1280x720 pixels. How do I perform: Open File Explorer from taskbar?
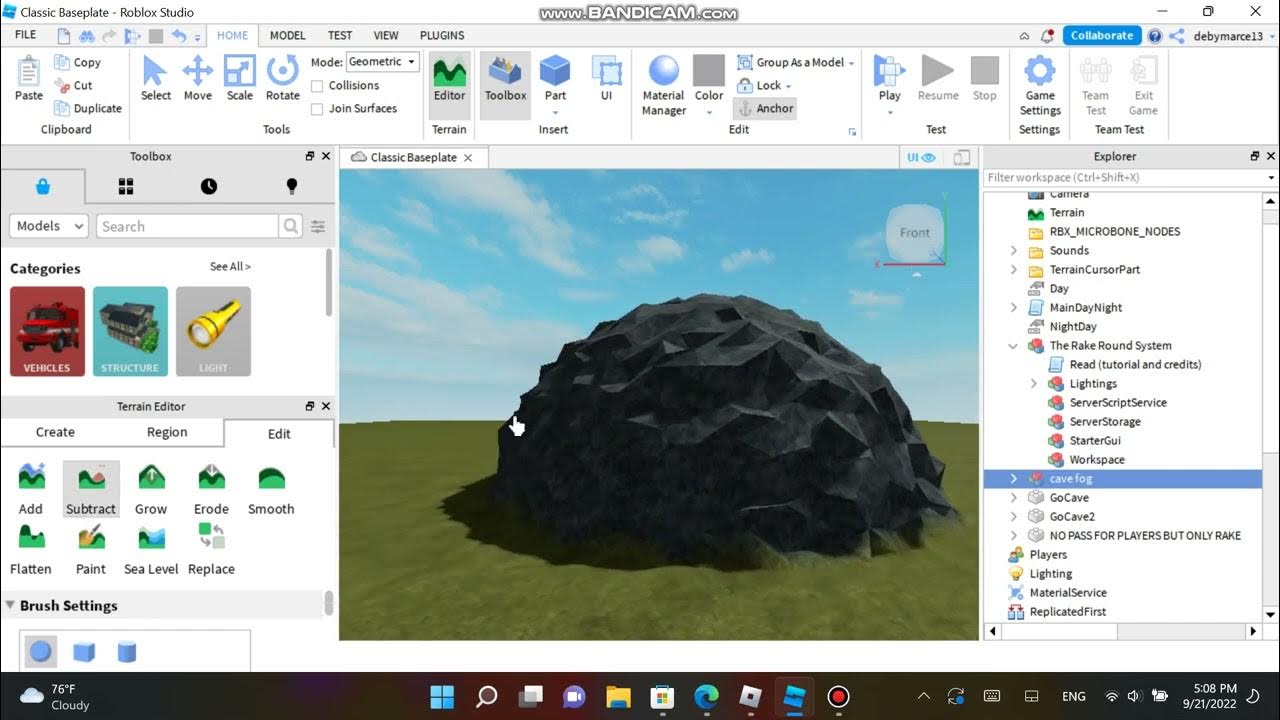coord(618,696)
